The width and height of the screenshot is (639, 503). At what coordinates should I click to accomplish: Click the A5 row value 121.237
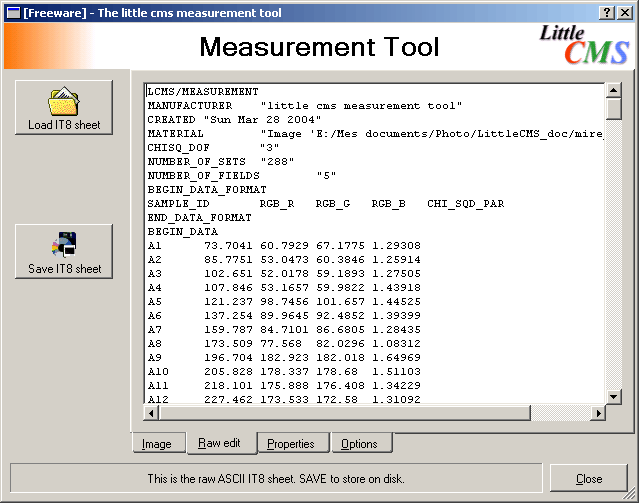(228, 302)
